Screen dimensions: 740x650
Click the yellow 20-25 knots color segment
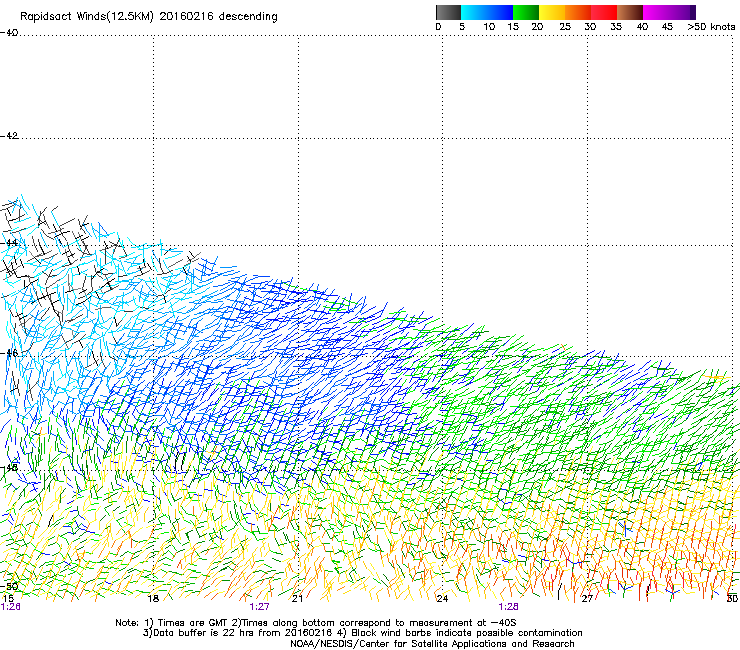pyautogui.click(x=552, y=12)
